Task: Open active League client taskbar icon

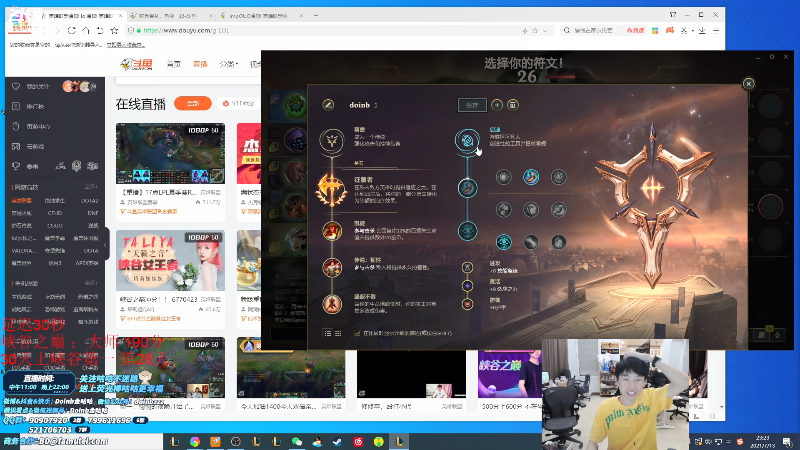Action: tap(399, 441)
